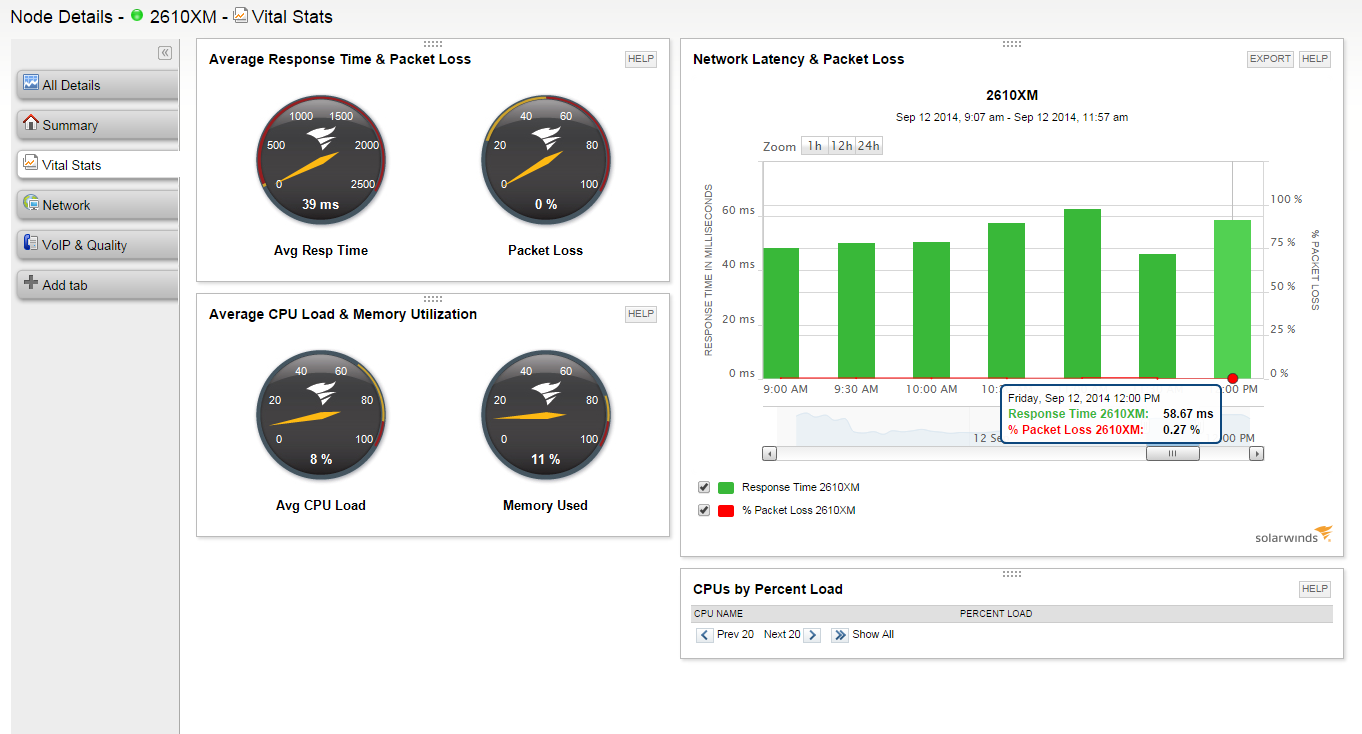Click EXPORT on Network Latency panel
This screenshot has height=734, width=1362.
click(1270, 59)
